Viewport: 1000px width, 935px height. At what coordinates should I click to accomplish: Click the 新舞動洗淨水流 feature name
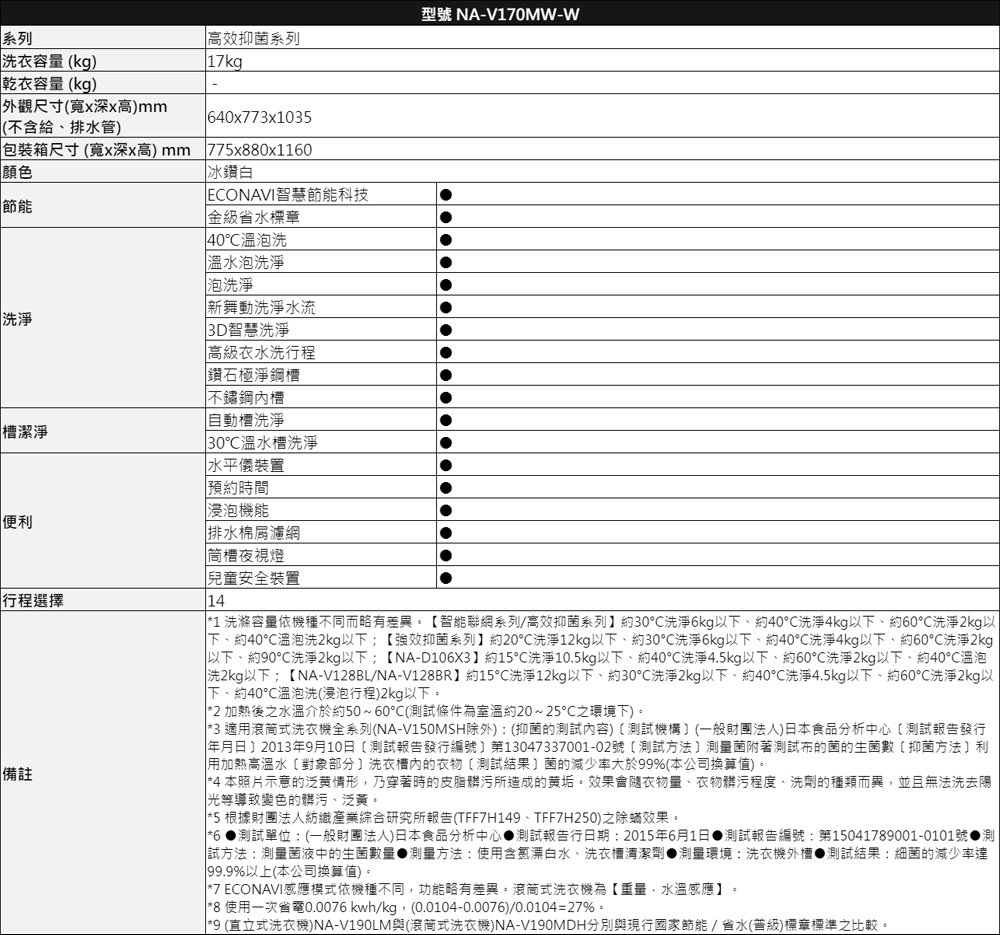(x=260, y=307)
